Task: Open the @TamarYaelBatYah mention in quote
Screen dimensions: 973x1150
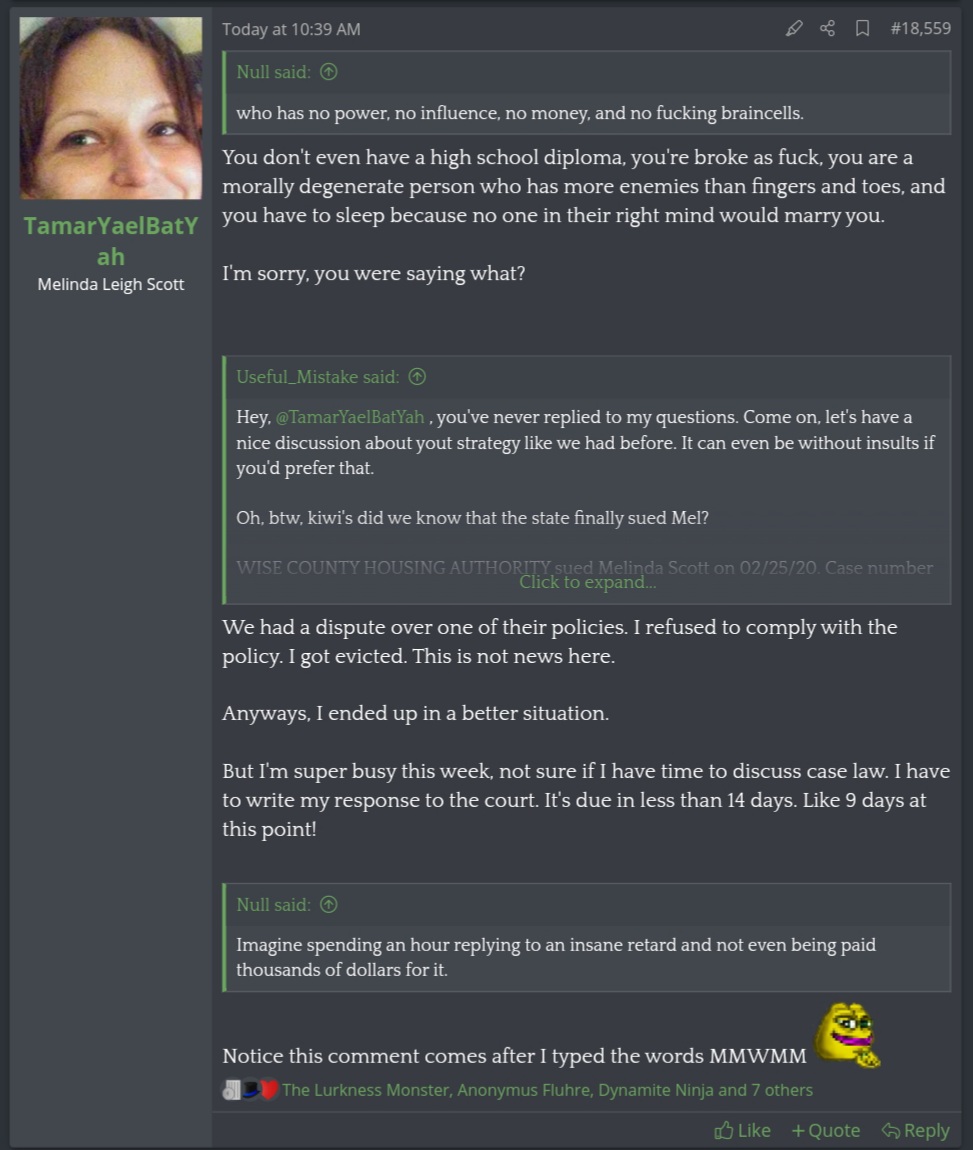Action: (x=350, y=417)
